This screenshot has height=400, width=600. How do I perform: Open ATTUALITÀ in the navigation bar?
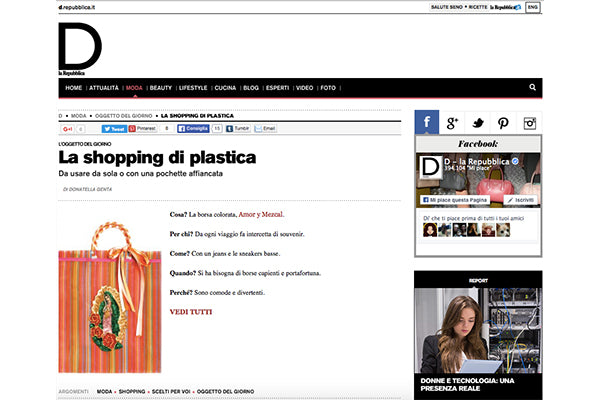pyautogui.click(x=104, y=88)
